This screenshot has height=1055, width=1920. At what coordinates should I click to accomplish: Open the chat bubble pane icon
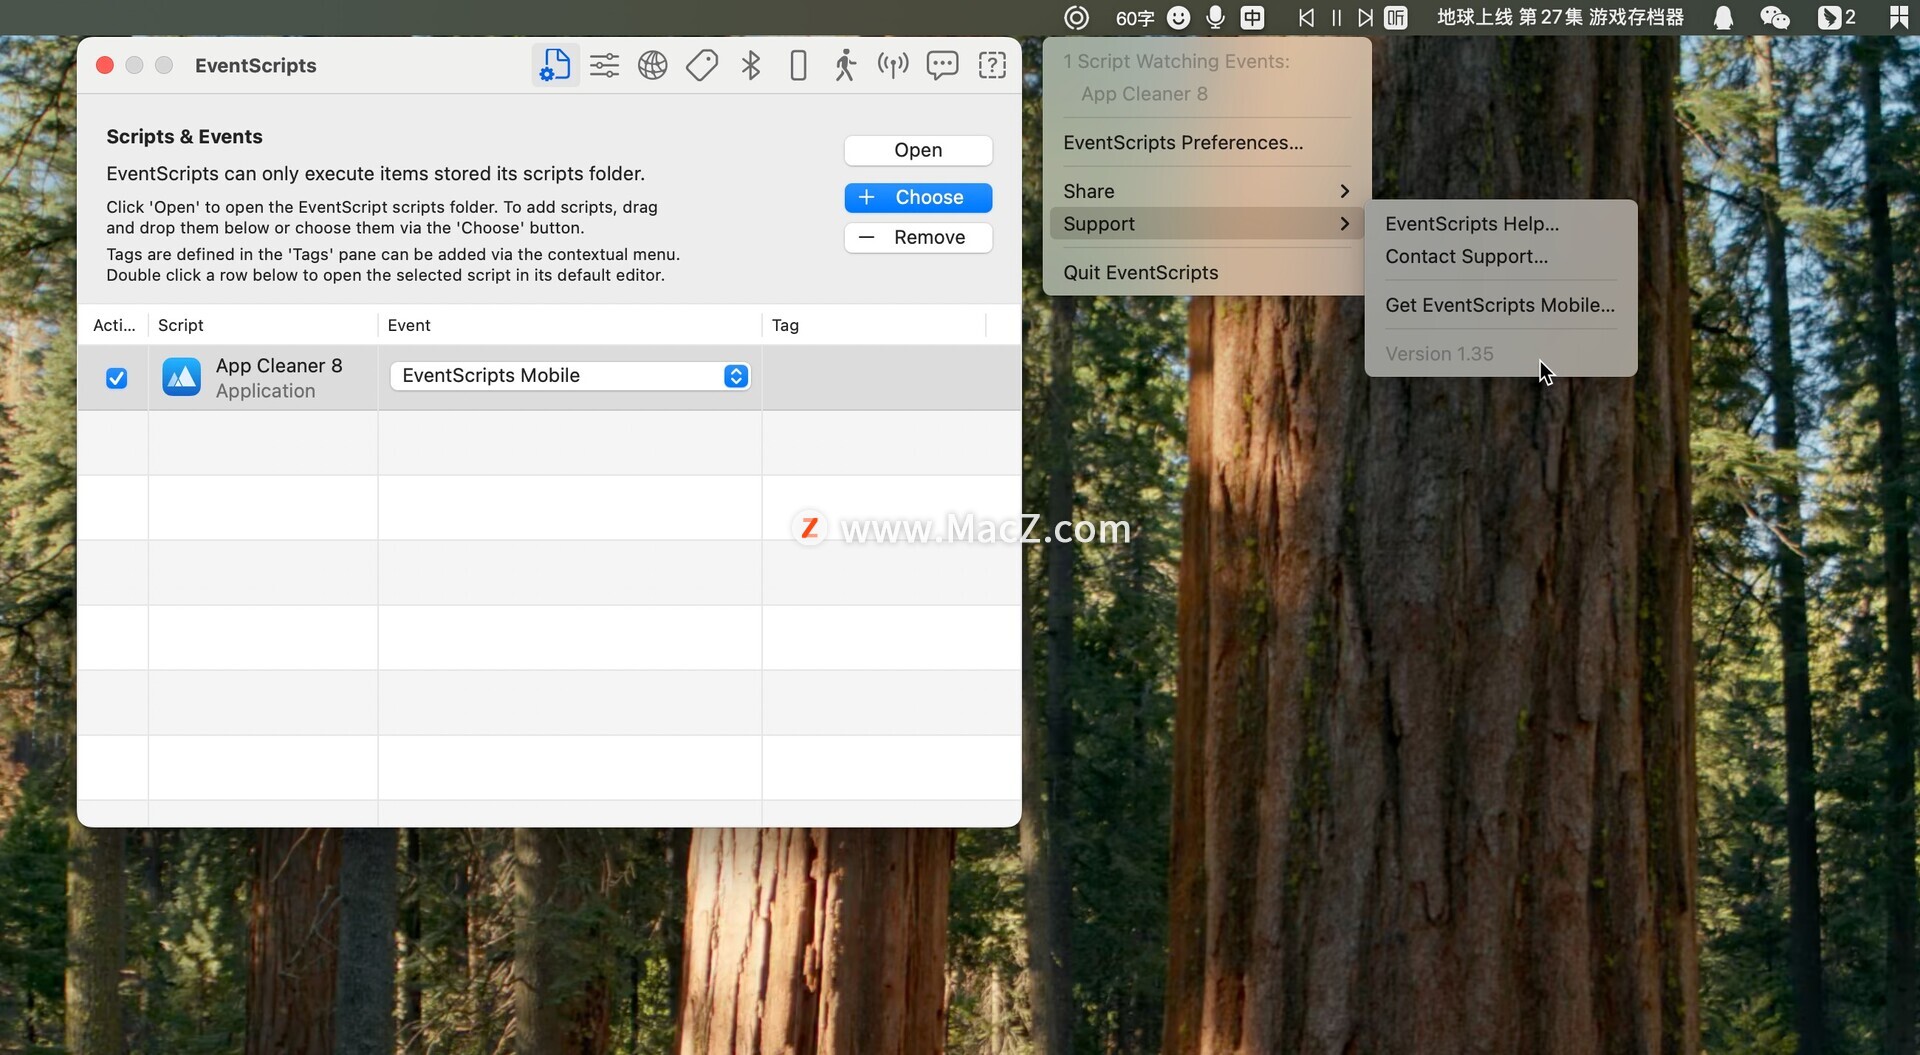(942, 65)
